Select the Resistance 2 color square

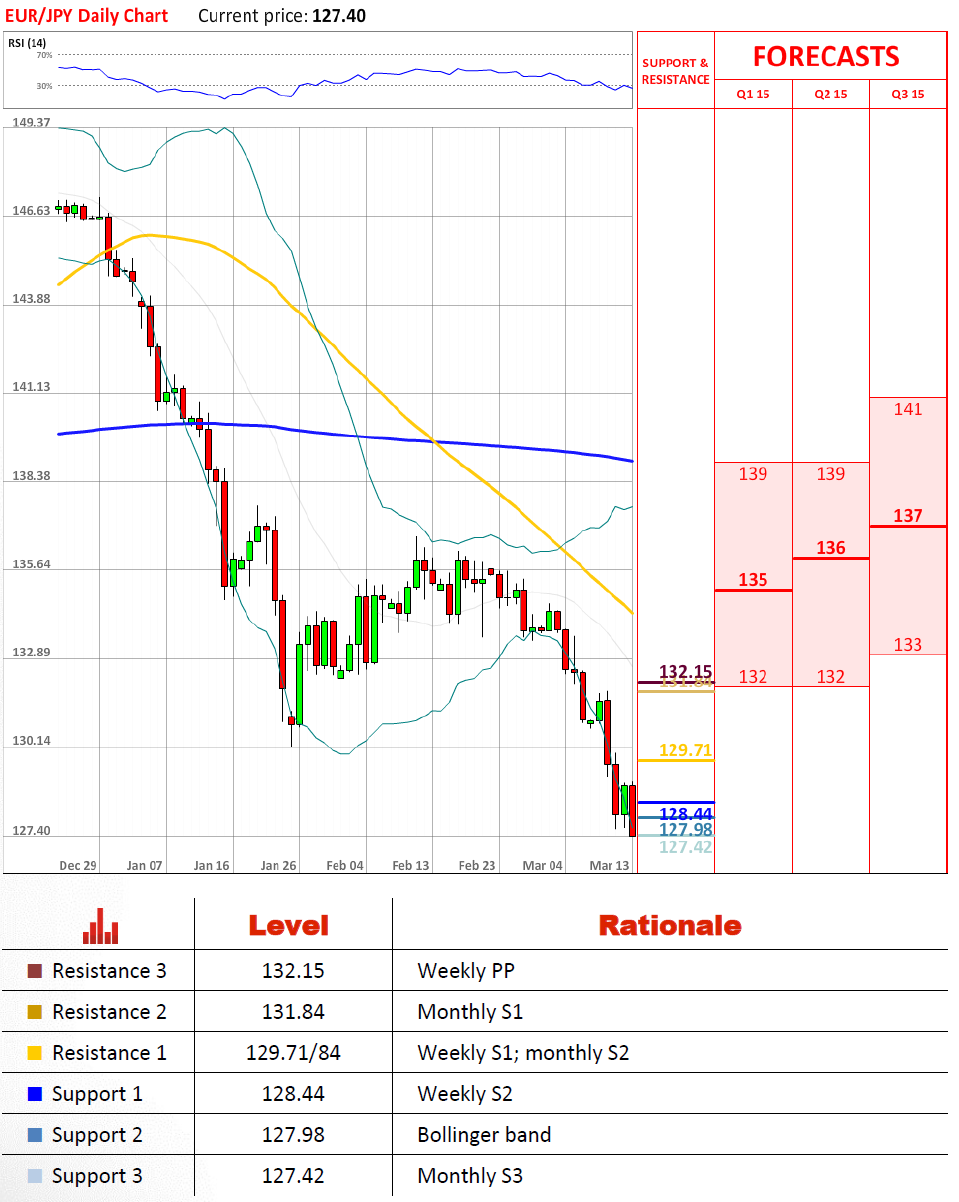click(35, 1012)
